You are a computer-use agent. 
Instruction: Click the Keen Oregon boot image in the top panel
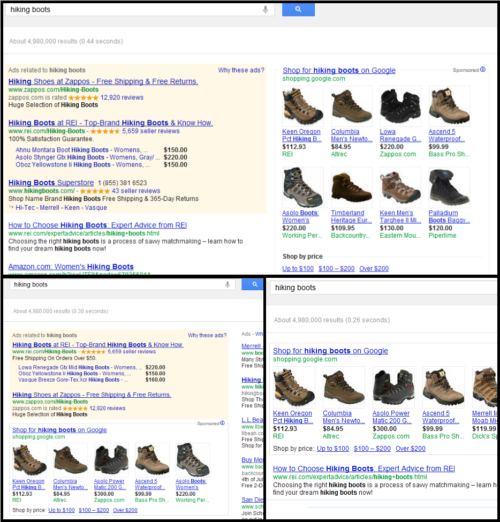(303, 106)
